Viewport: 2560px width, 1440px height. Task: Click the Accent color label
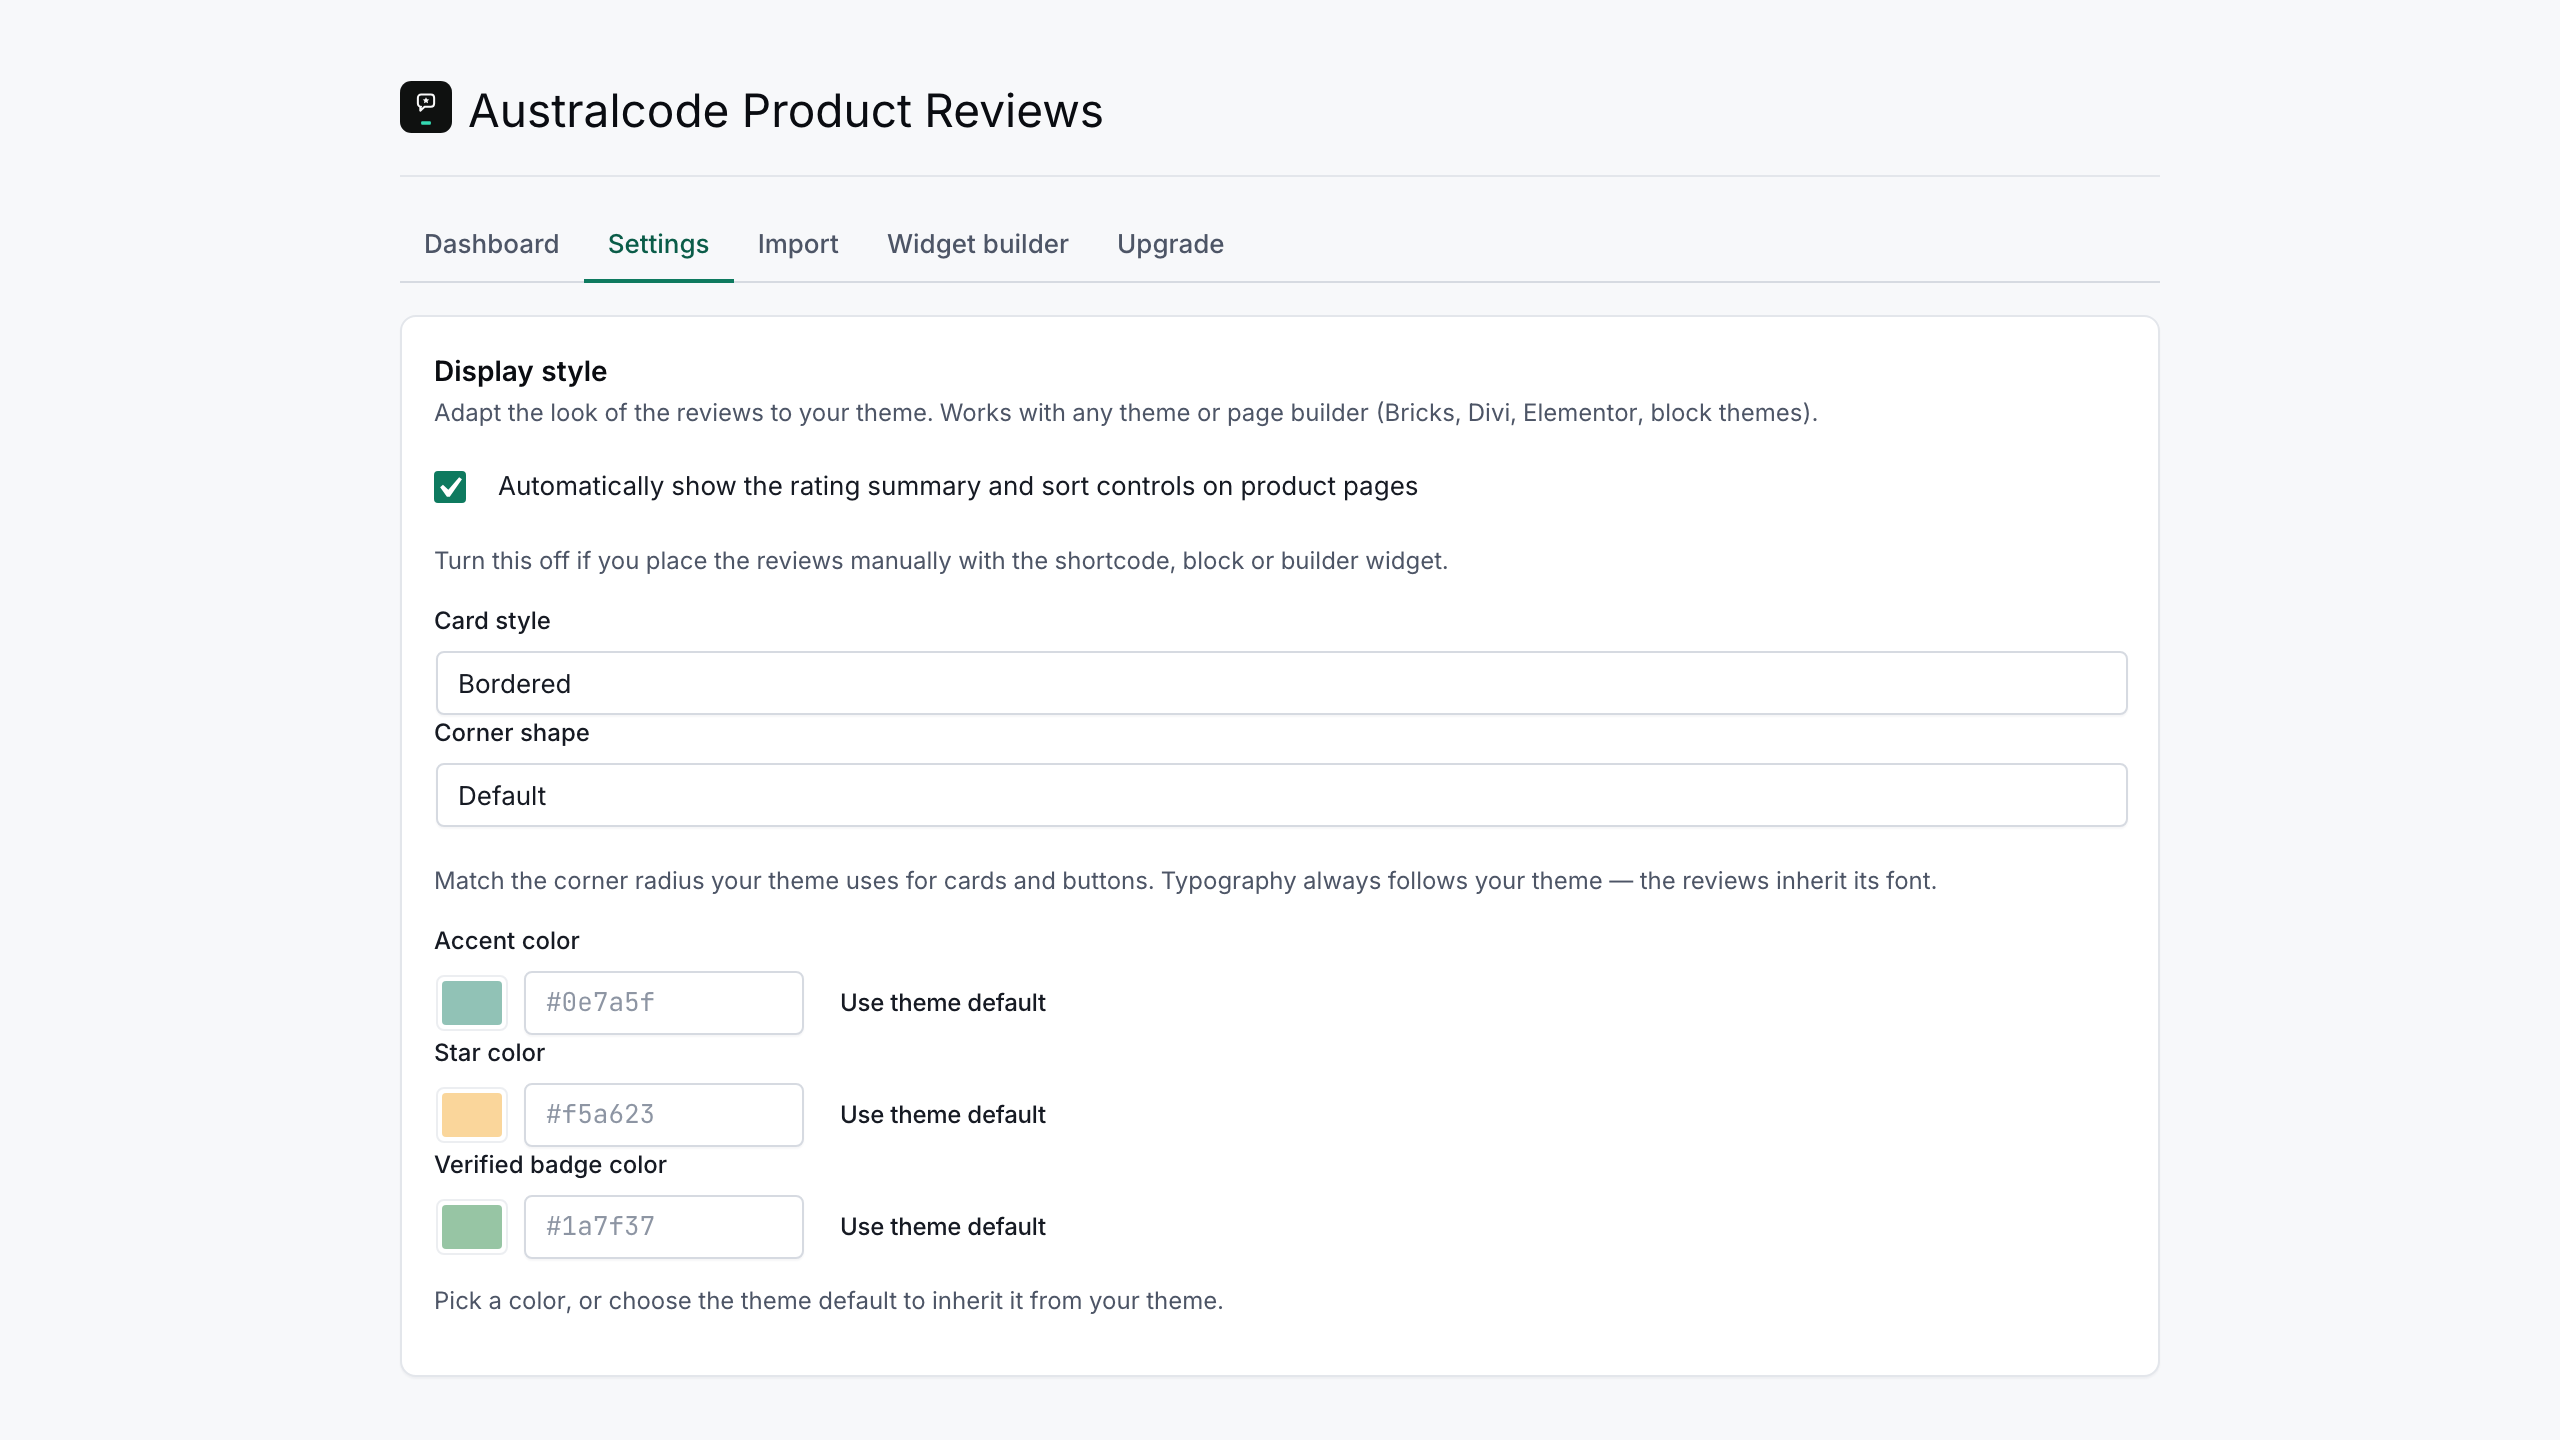coord(506,941)
